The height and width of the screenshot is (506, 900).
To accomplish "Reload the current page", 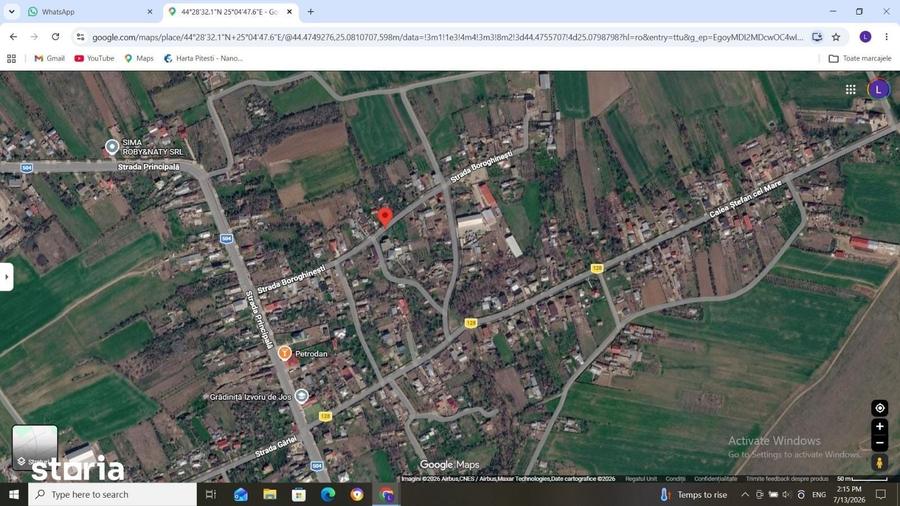I will coord(55,37).
